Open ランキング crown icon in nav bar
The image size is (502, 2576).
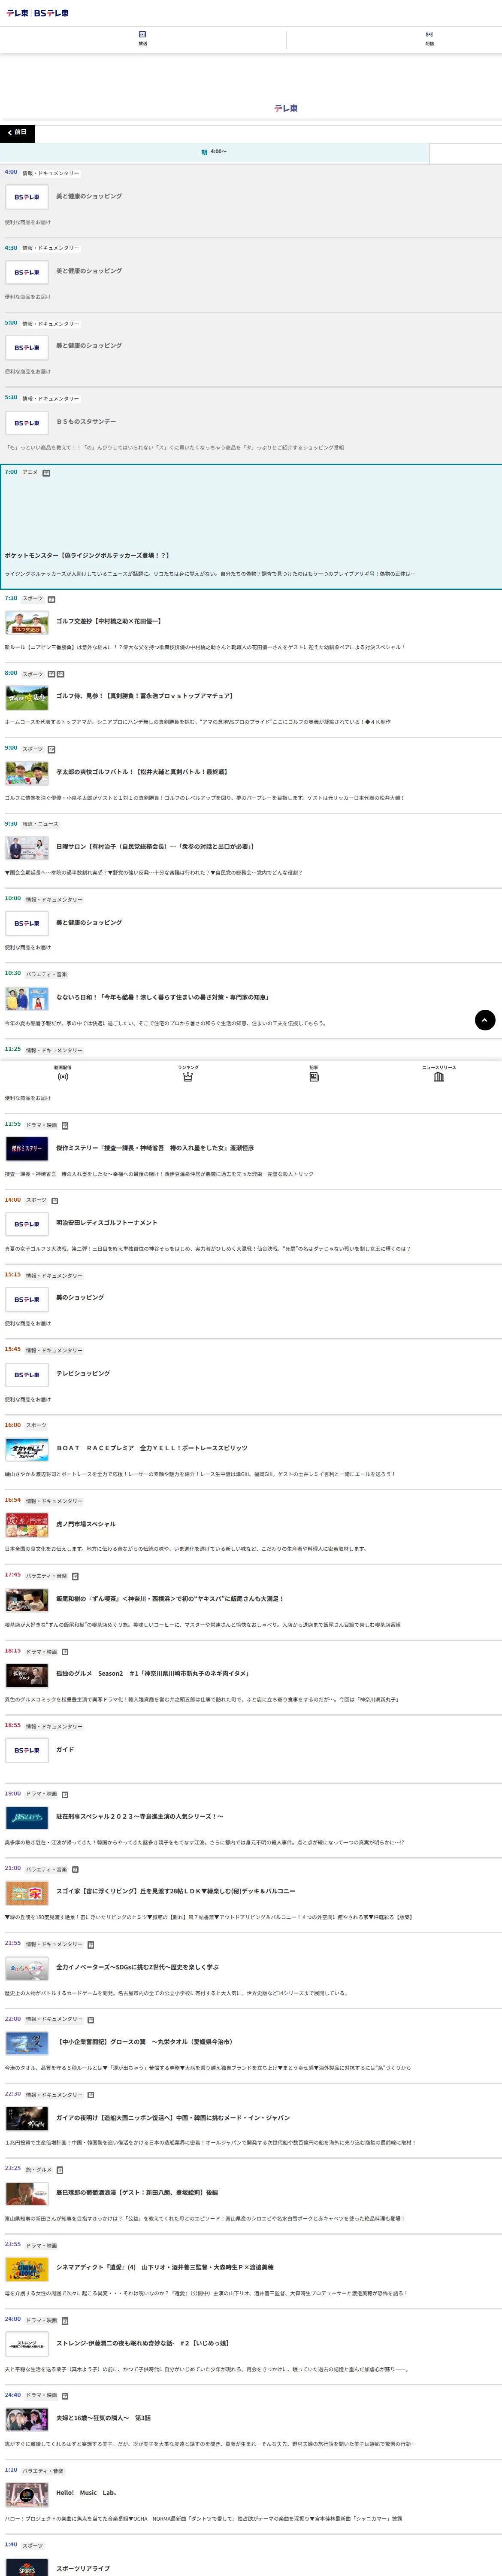click(x=188, y=1073)
